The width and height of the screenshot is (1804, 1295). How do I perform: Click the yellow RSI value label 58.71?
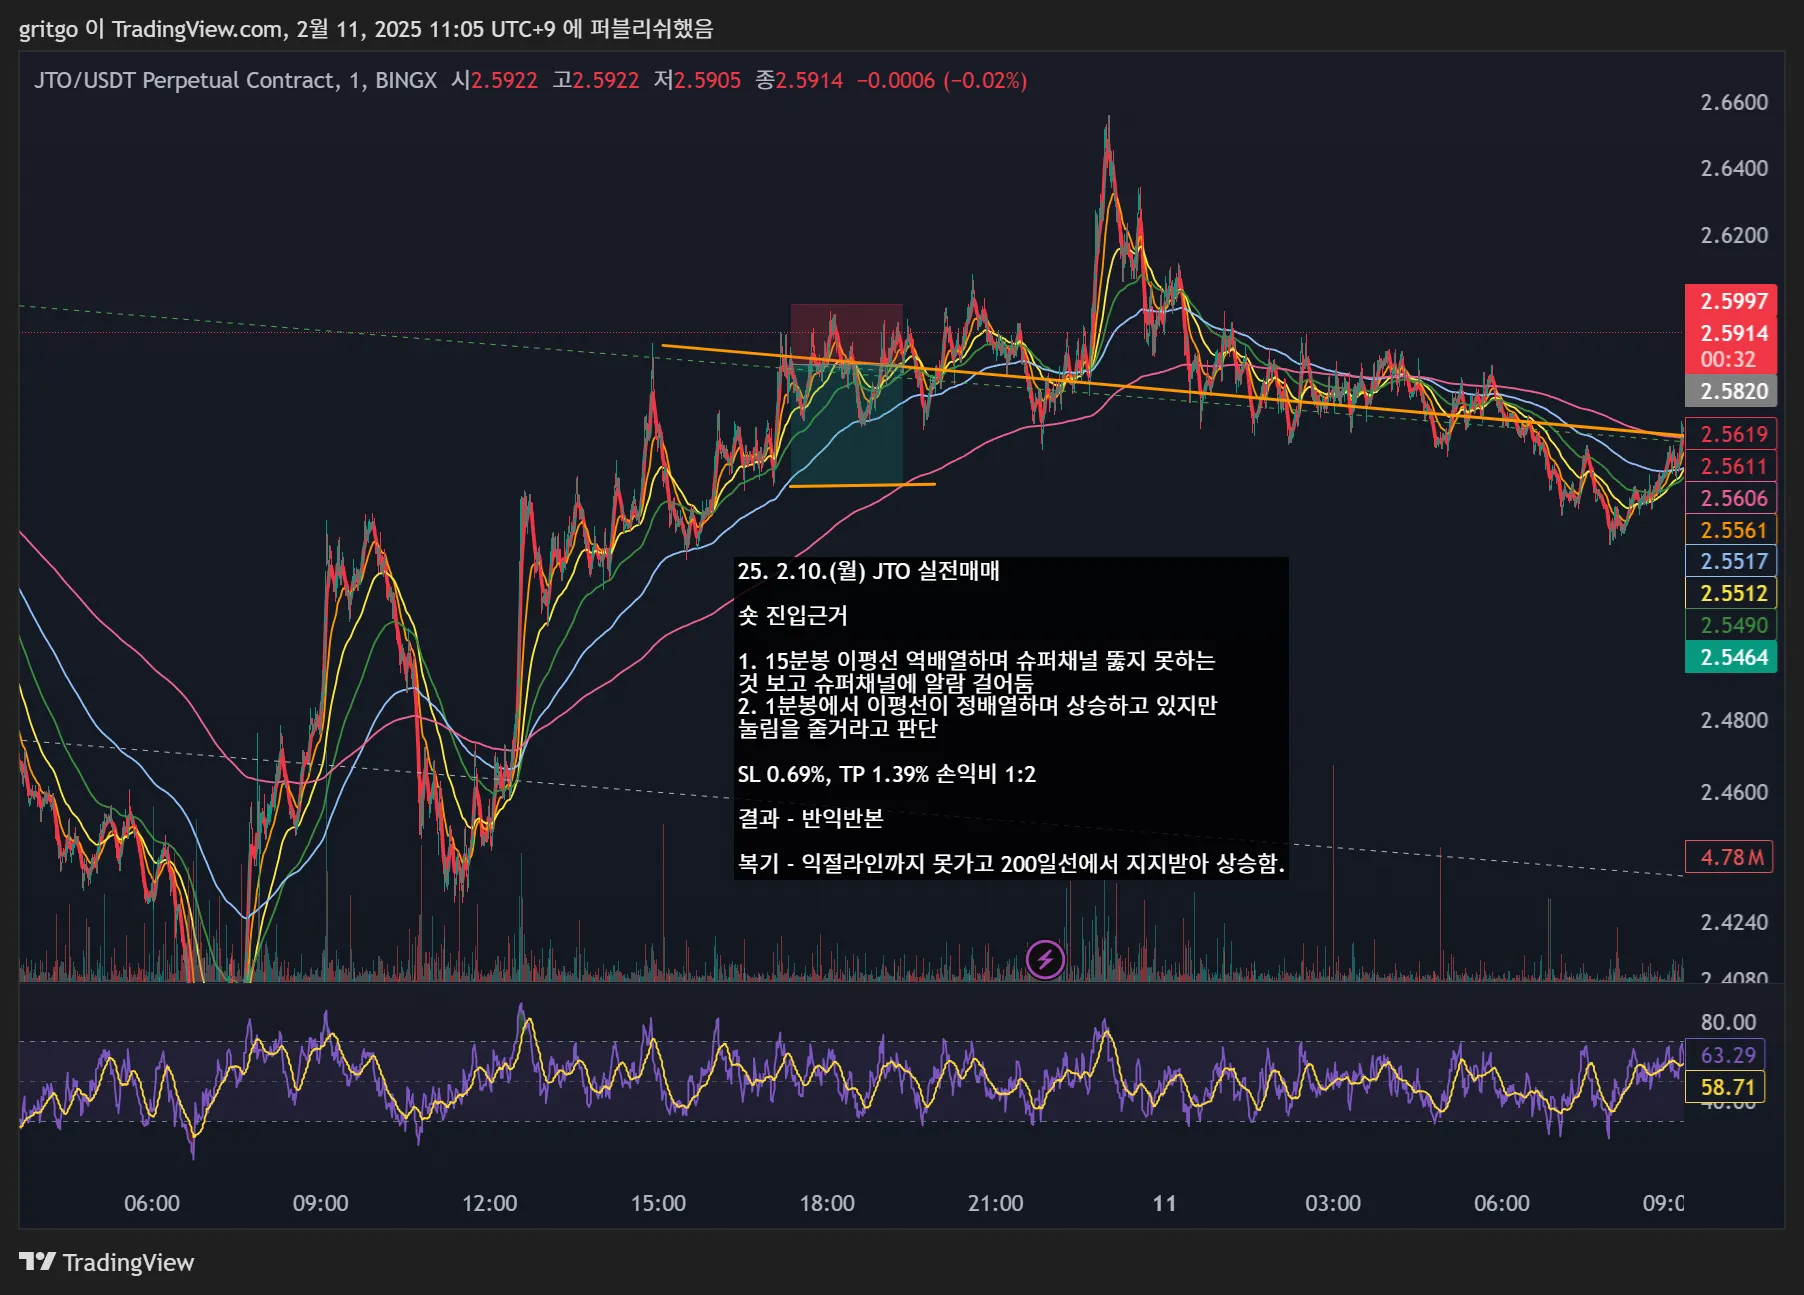tap(1726, 1087)
